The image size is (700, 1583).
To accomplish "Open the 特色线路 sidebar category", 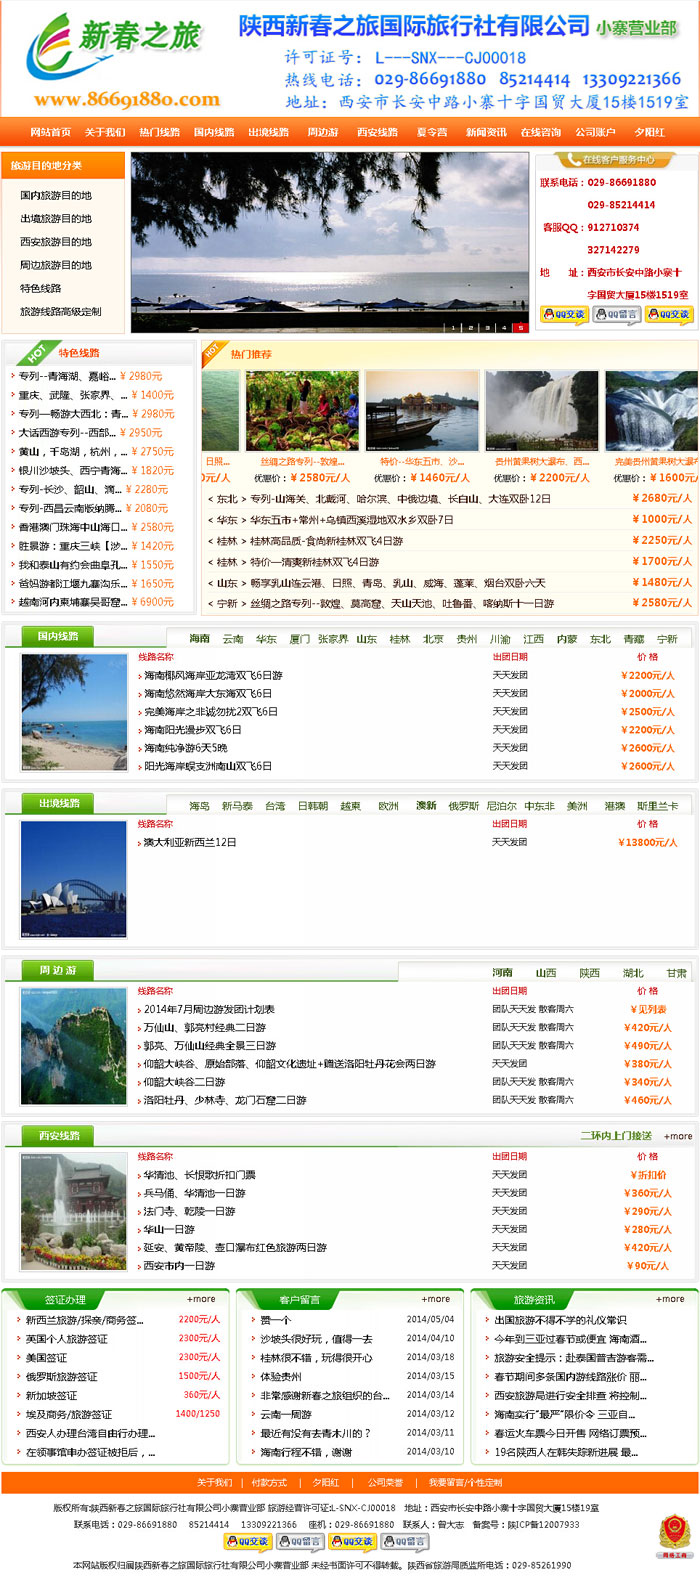I will [x=41, y=289].
